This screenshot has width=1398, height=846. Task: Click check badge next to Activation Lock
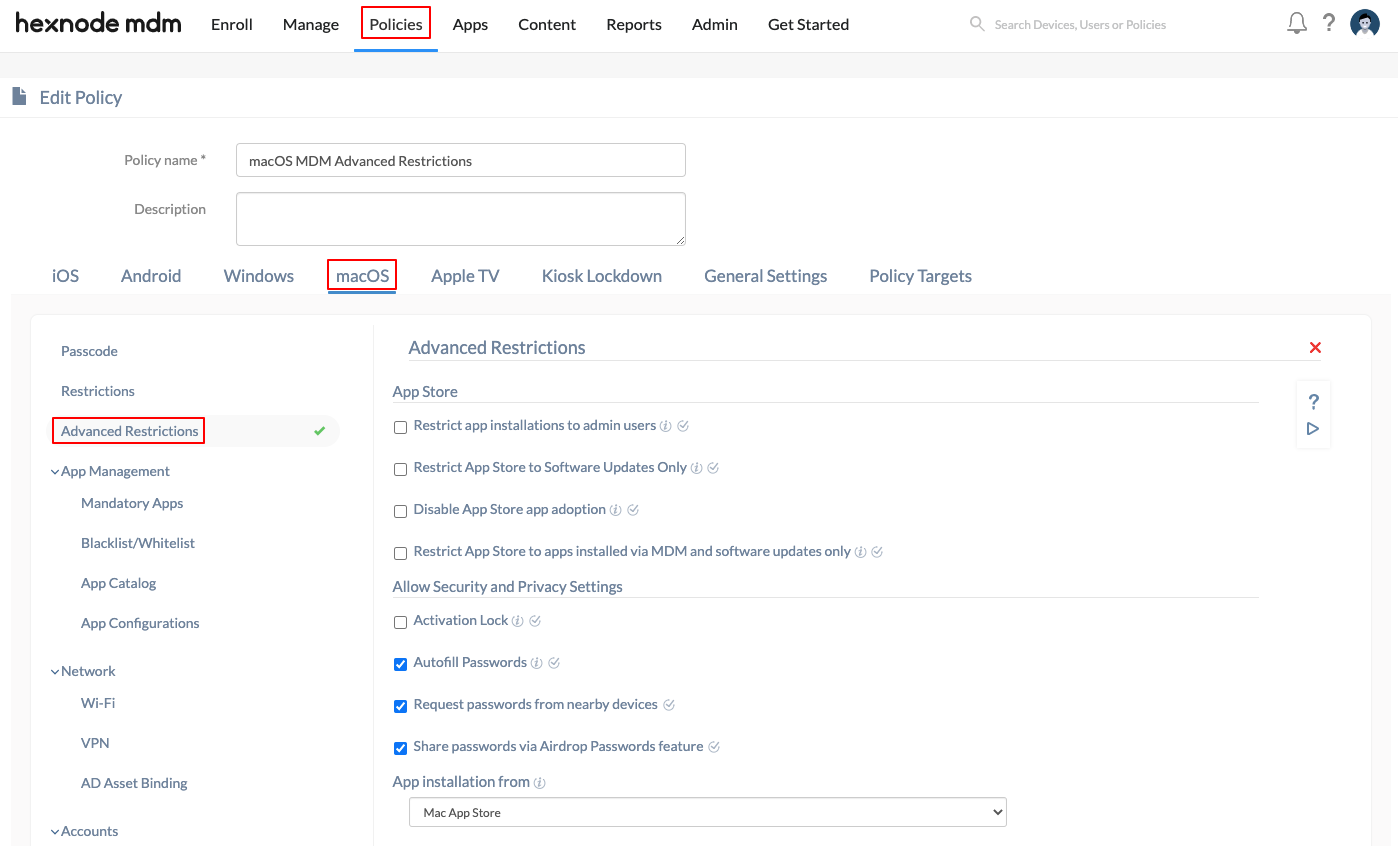535,621
